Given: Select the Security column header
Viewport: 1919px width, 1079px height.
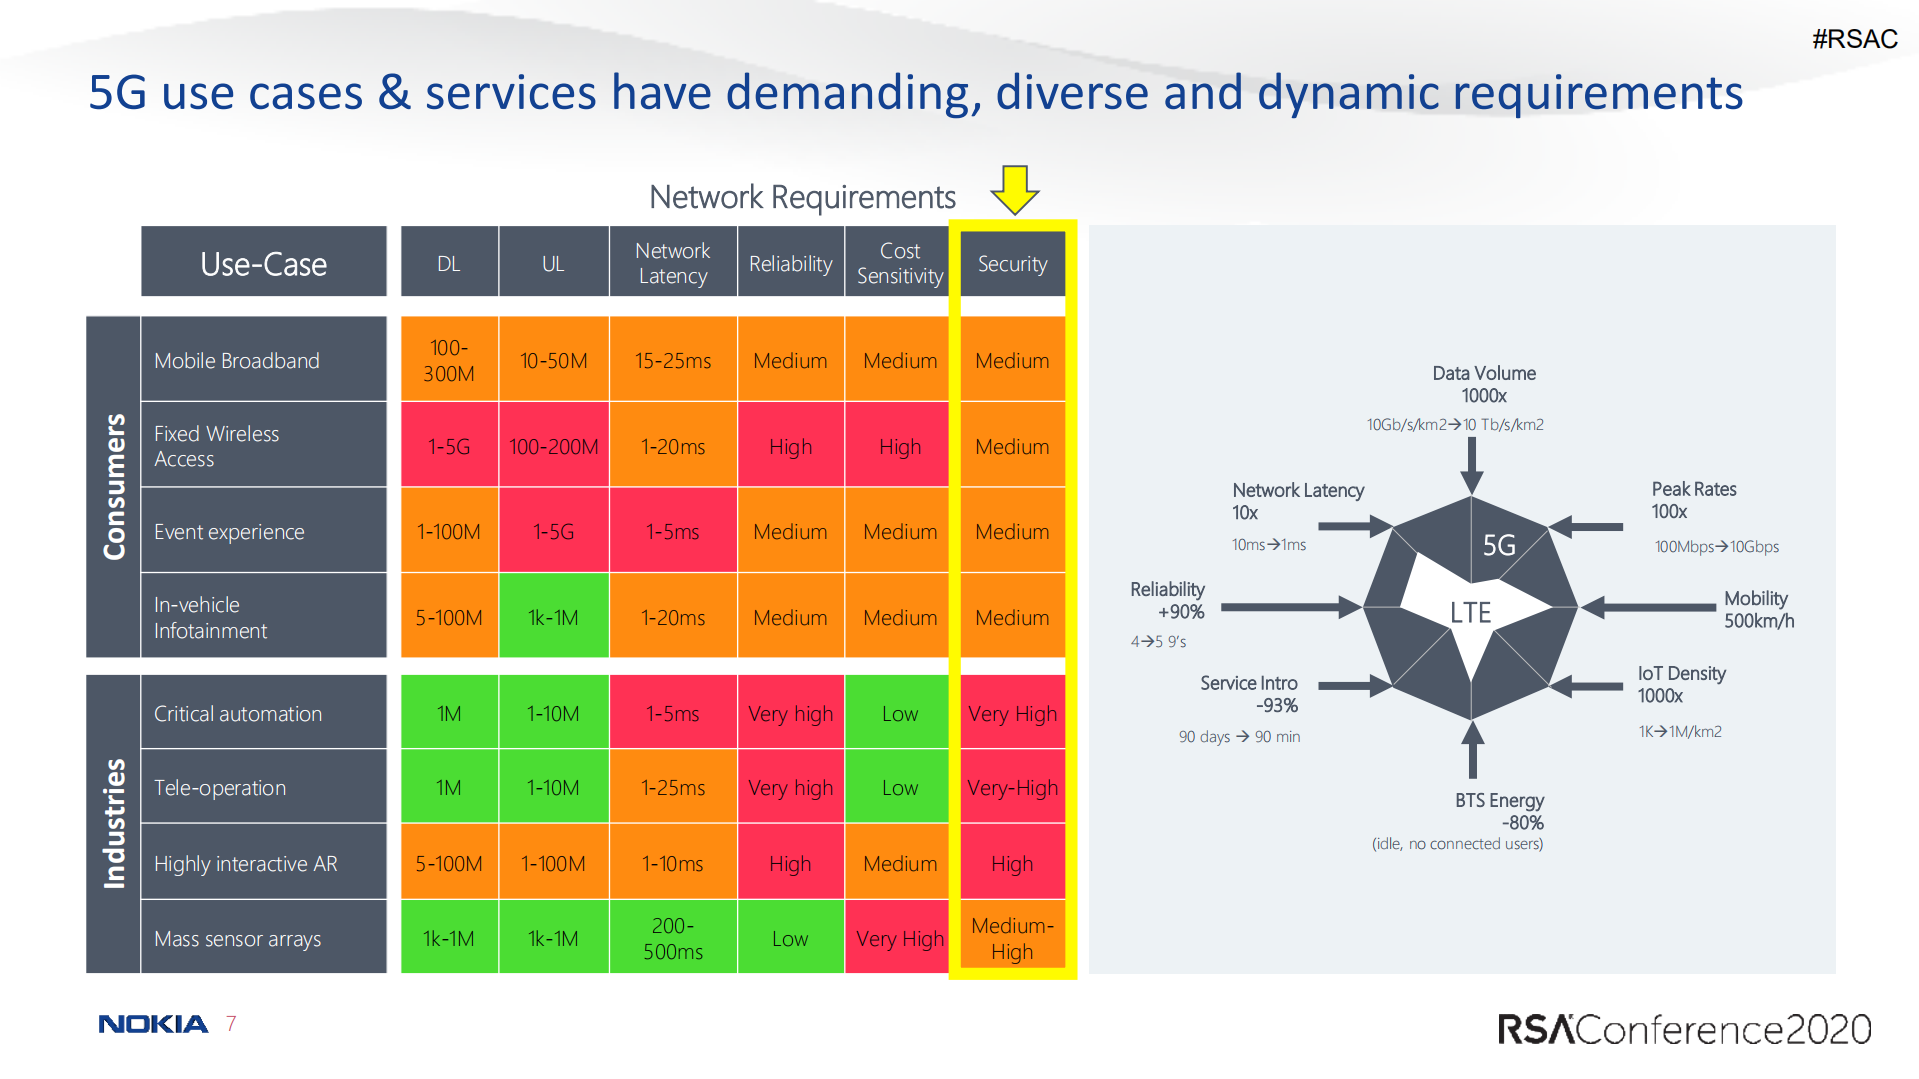Looking at the screenshot, I should [x=1012, y=264].
